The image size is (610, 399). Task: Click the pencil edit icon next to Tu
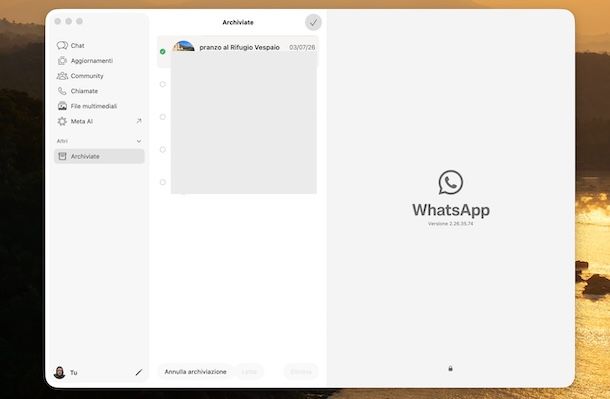(138, 373)
